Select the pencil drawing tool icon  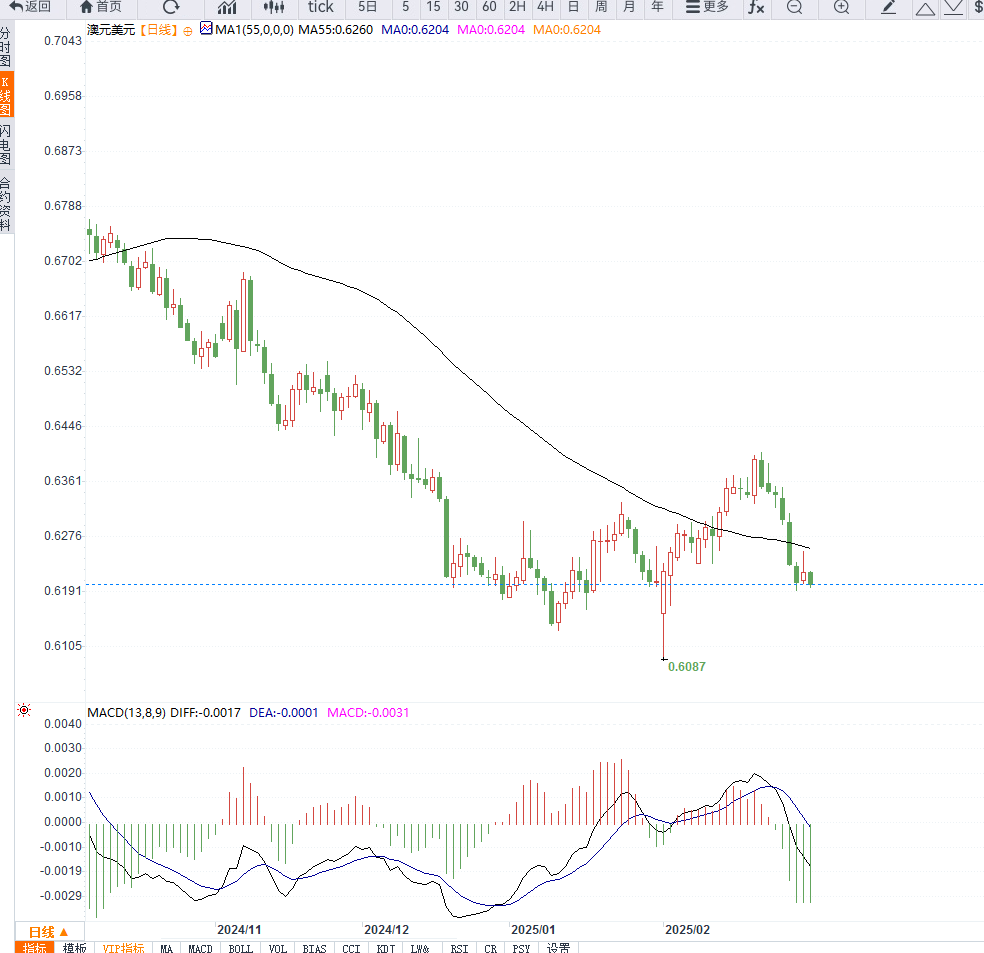[889, 7]
